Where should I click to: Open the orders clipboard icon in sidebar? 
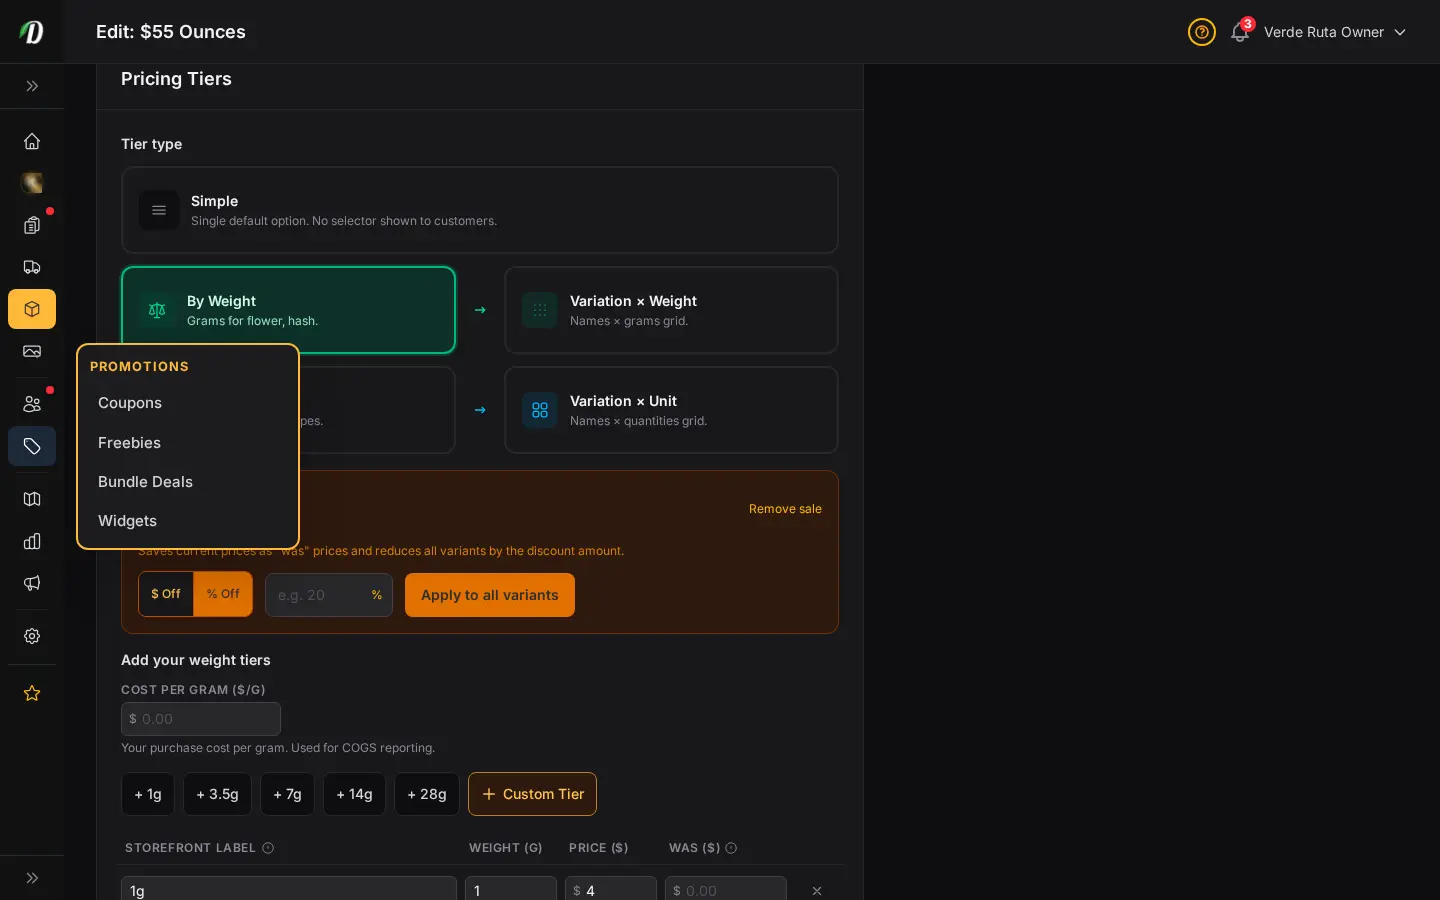32,225
